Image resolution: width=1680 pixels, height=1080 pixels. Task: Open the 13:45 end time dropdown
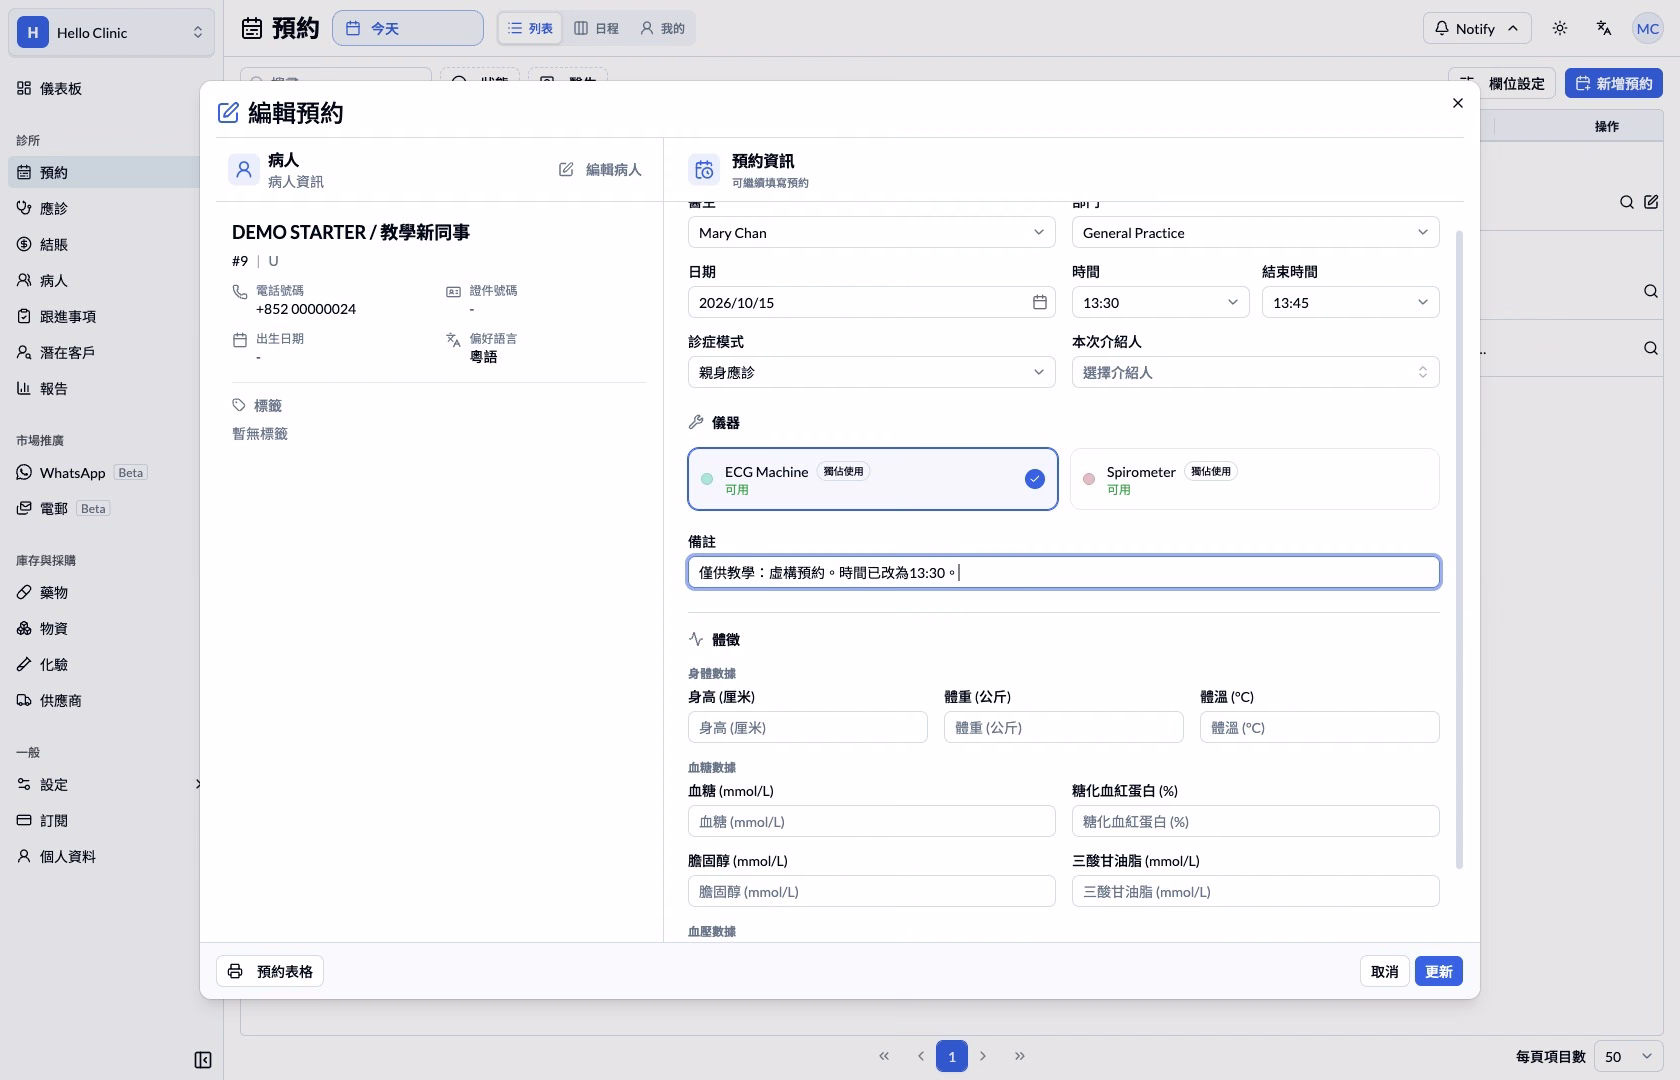[x=1350, y=302]
